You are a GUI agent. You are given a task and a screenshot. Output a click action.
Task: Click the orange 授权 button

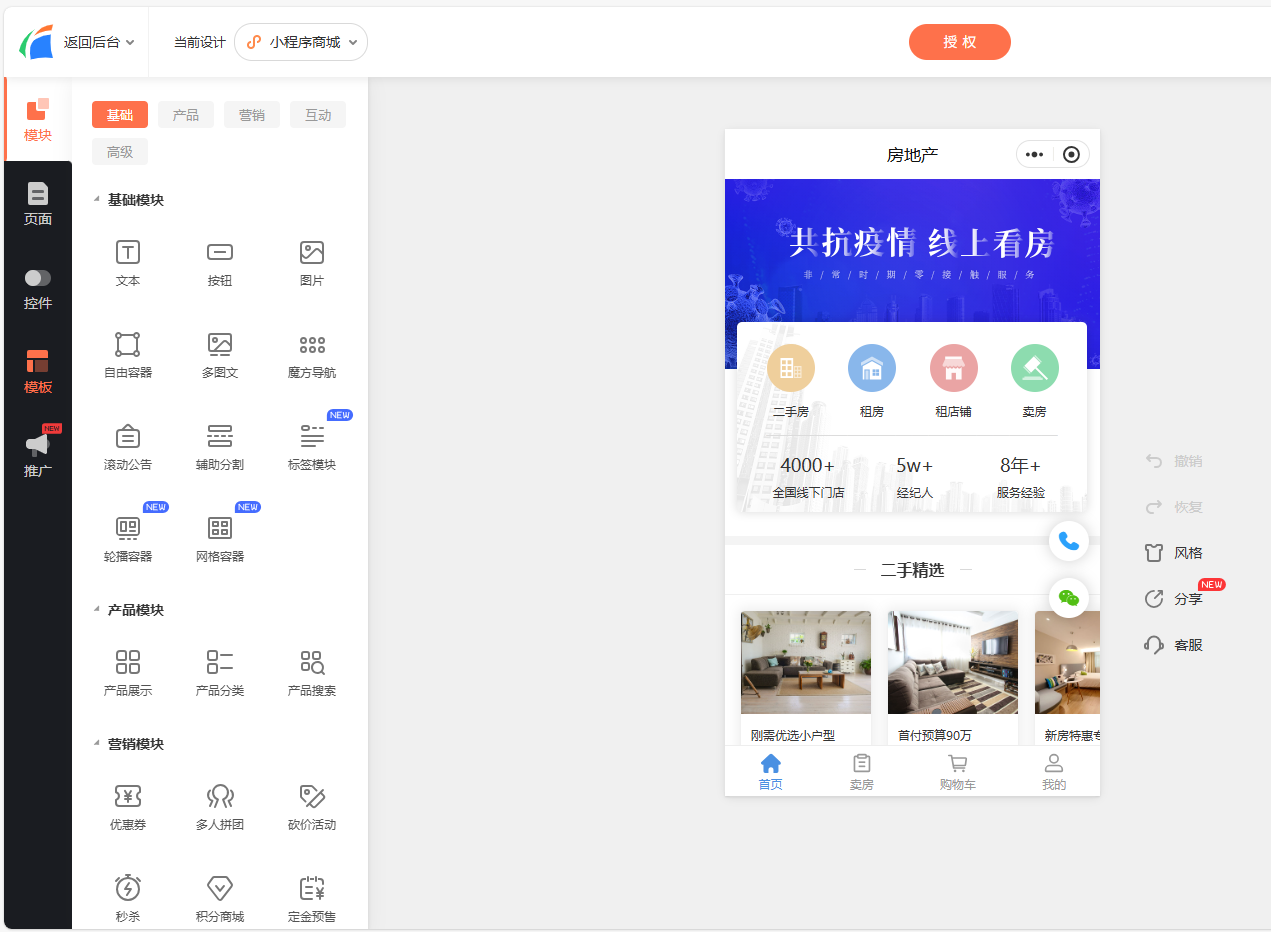(960, 42)
